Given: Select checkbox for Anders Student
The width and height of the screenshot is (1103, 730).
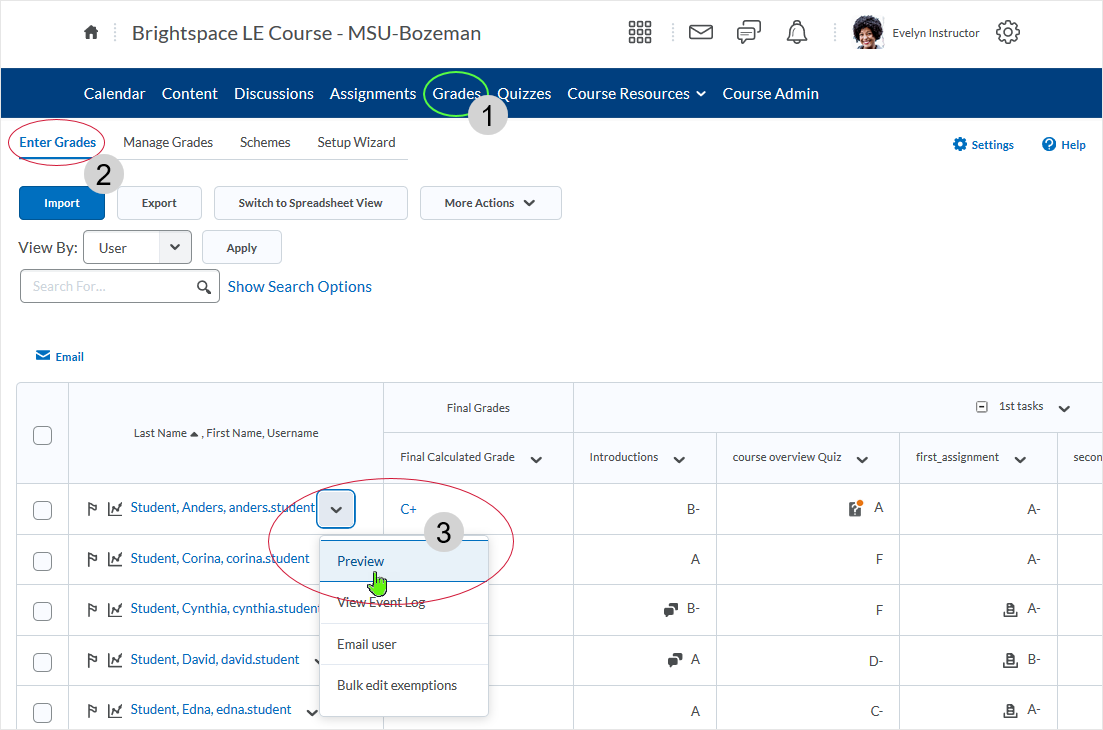Looking at the screenshot, I should 42,510.
